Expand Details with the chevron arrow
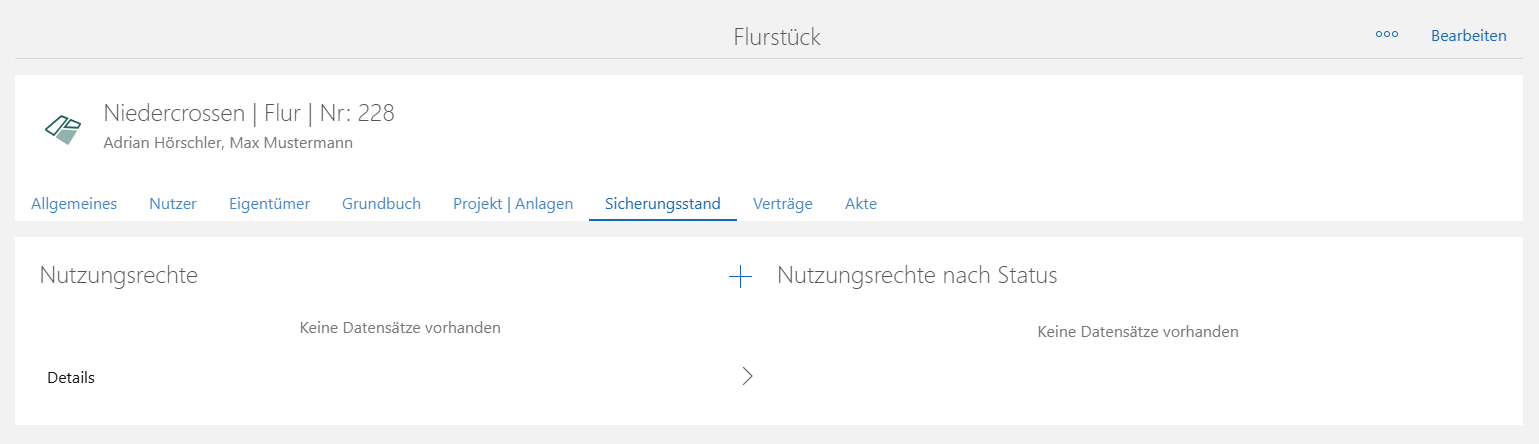This screenshot has width=1539, height=444. [x=747, y=376]
